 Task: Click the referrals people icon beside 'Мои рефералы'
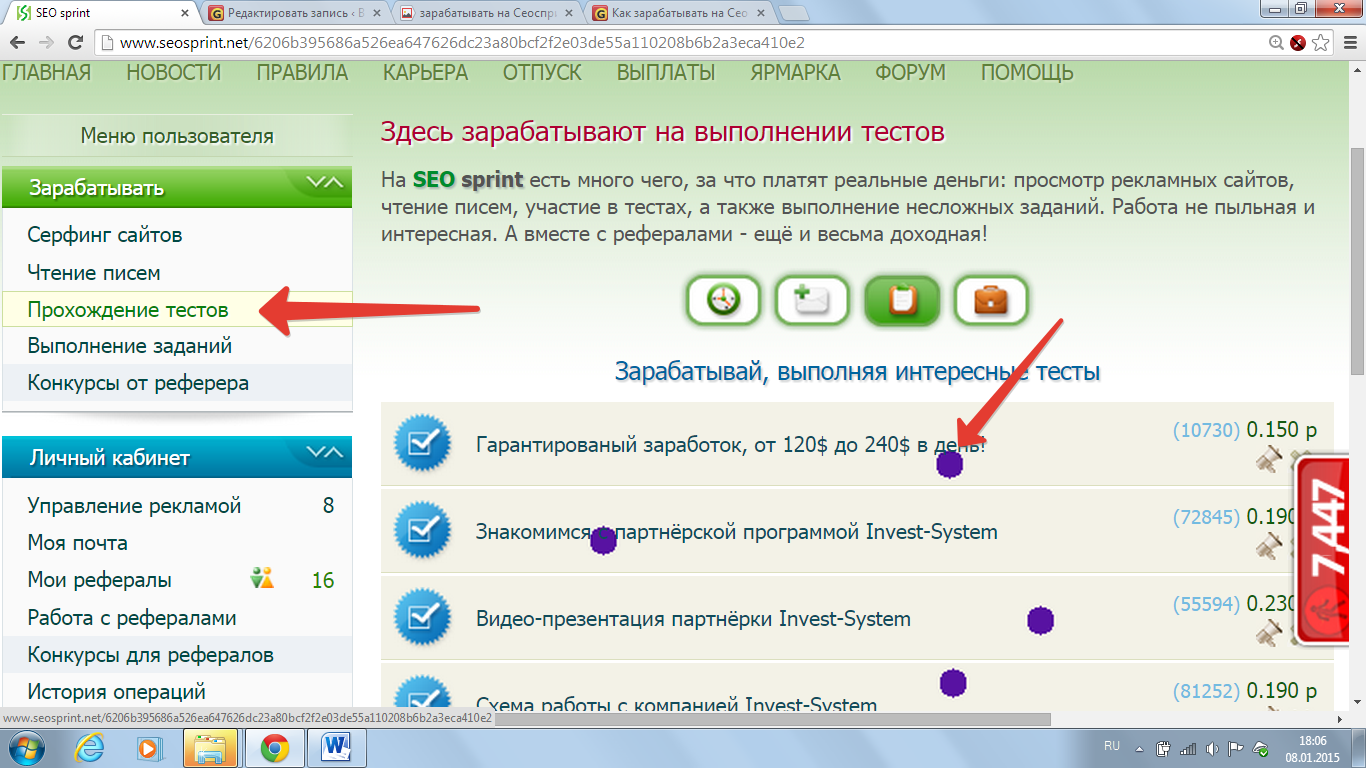[x=262, y=579]
